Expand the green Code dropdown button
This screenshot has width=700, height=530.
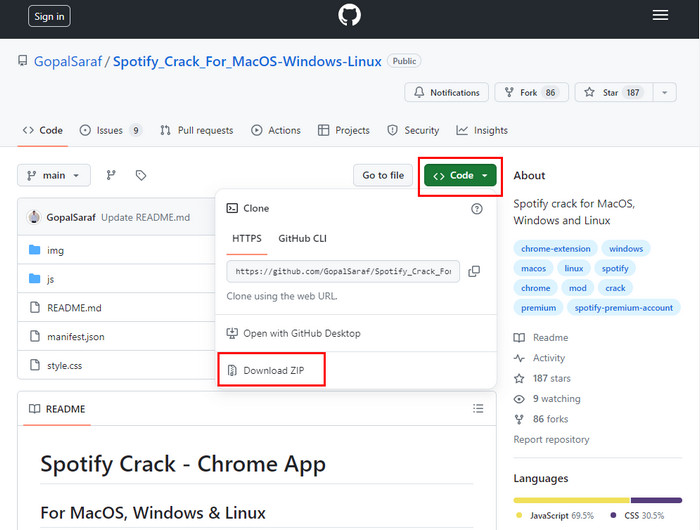[x=460, y=175]
